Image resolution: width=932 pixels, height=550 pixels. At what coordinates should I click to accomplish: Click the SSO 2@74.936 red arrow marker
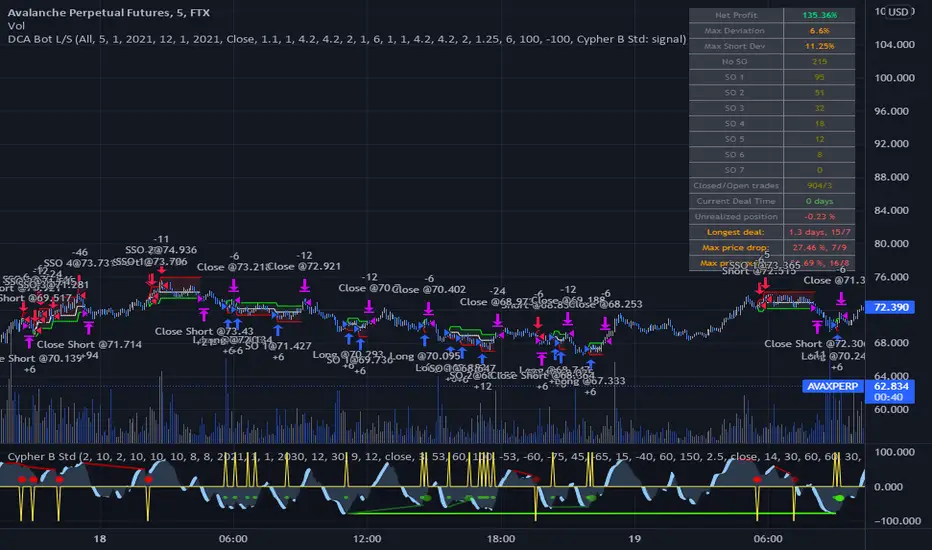(x=161, y=269)
